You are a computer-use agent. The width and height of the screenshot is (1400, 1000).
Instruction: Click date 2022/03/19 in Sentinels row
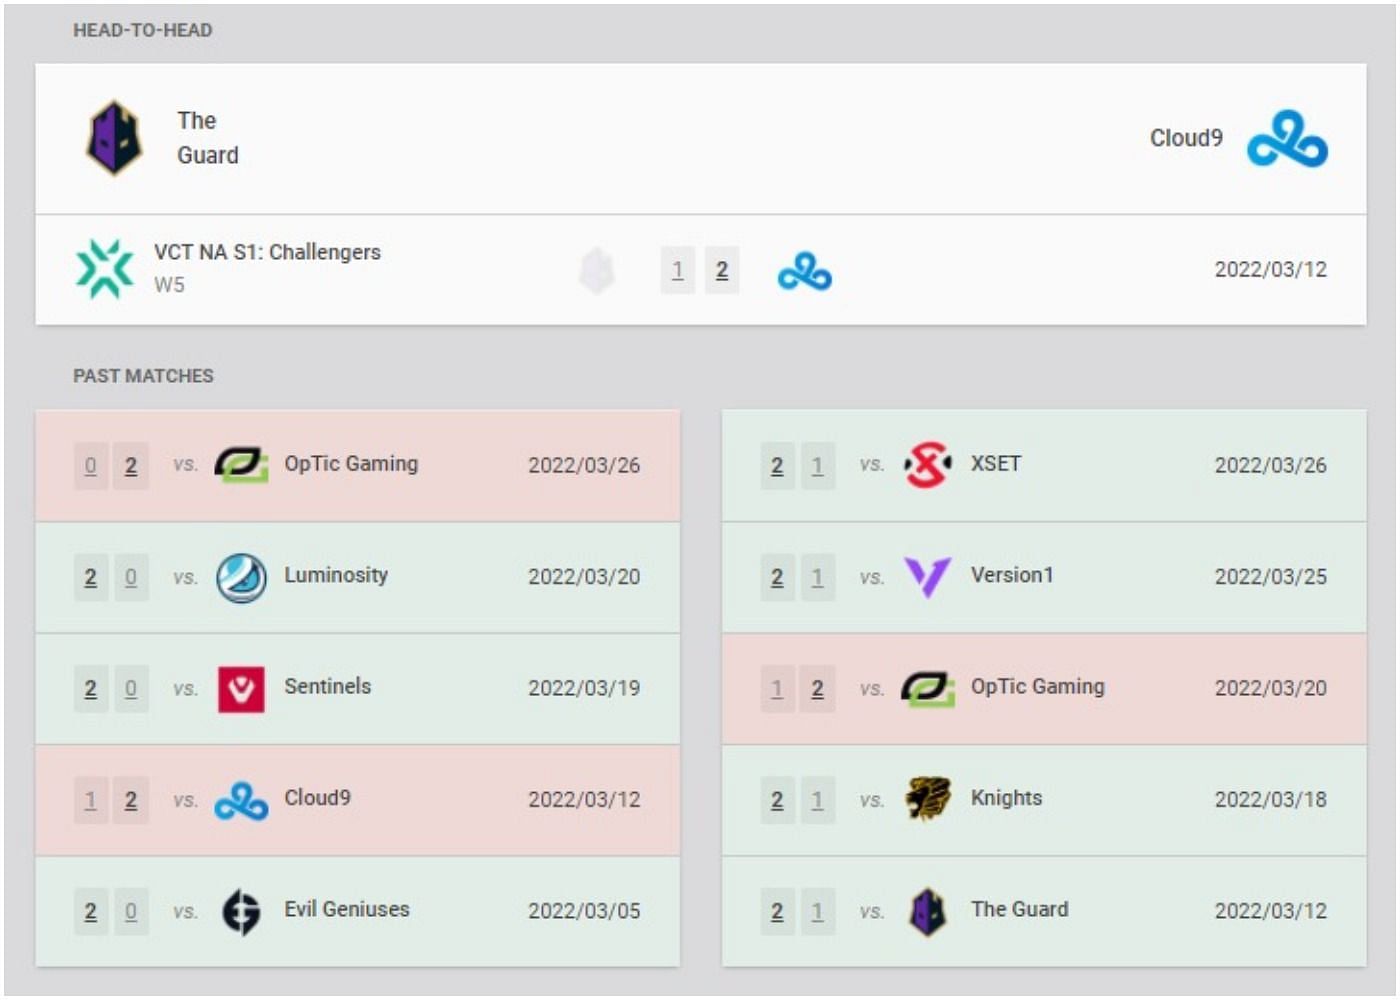pos(584,688)
